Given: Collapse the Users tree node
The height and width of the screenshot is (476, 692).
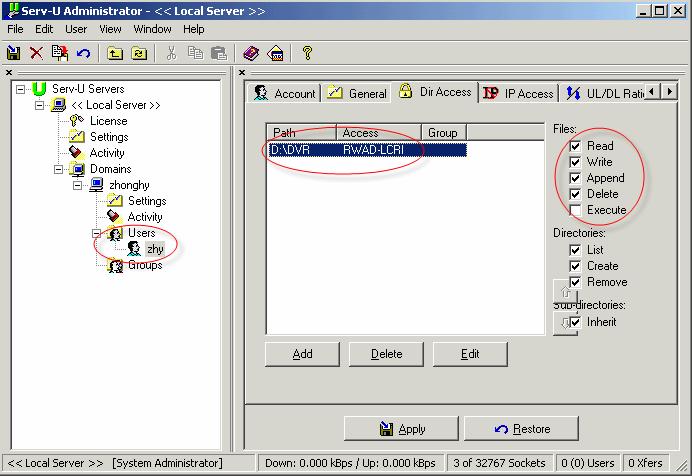Looking at the screenshot, I should point(96,233).
